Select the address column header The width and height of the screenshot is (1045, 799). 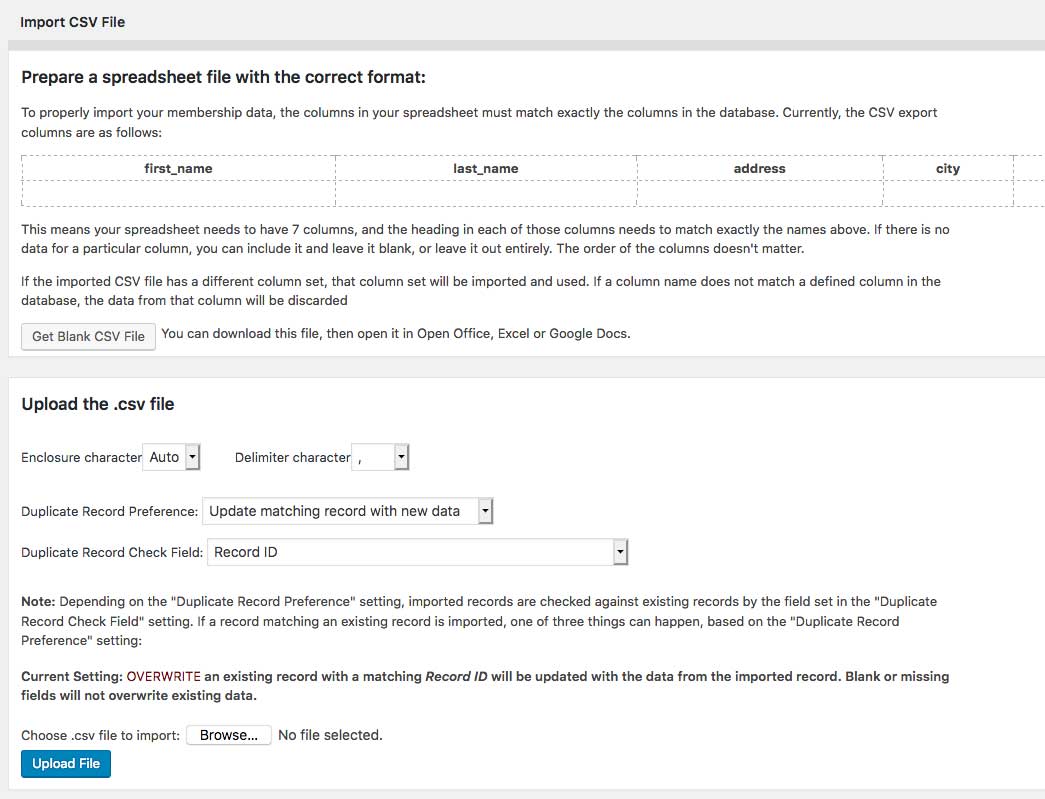pyautogui.click(x=759, y=168)
